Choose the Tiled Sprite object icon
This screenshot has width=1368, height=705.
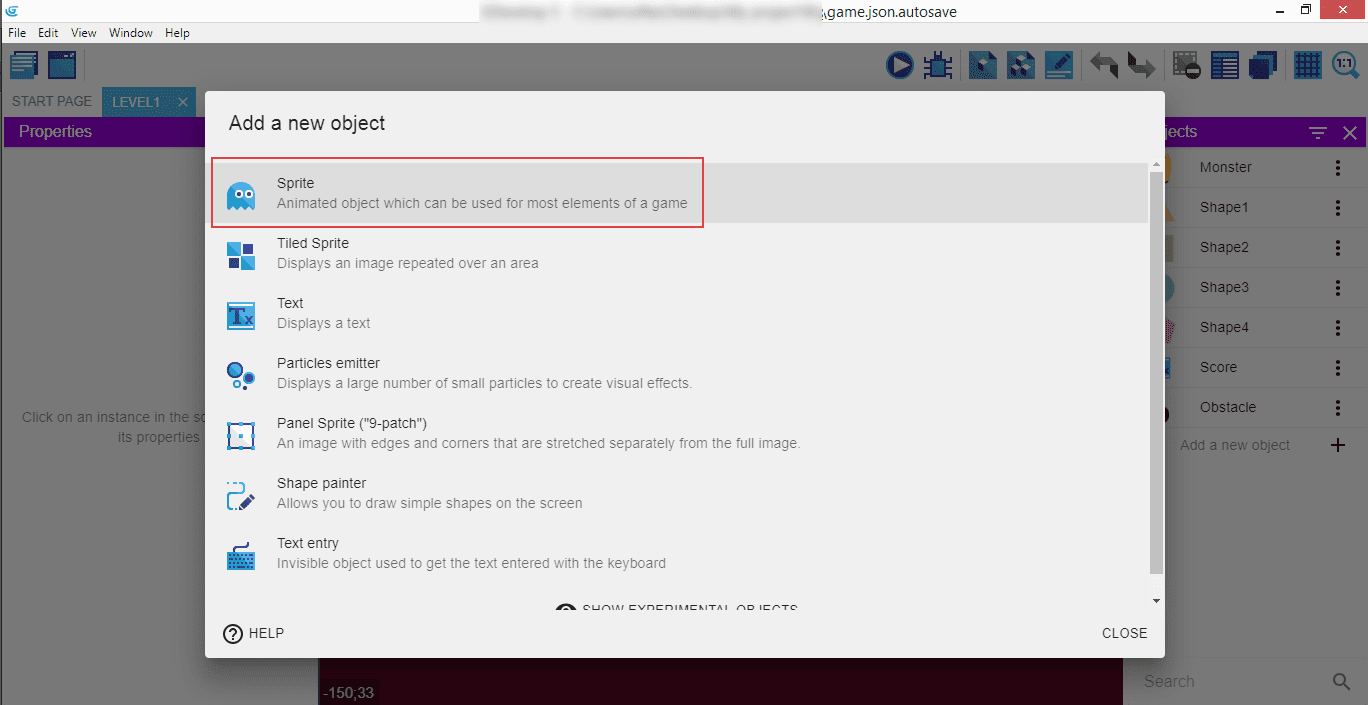click(241, 255)
